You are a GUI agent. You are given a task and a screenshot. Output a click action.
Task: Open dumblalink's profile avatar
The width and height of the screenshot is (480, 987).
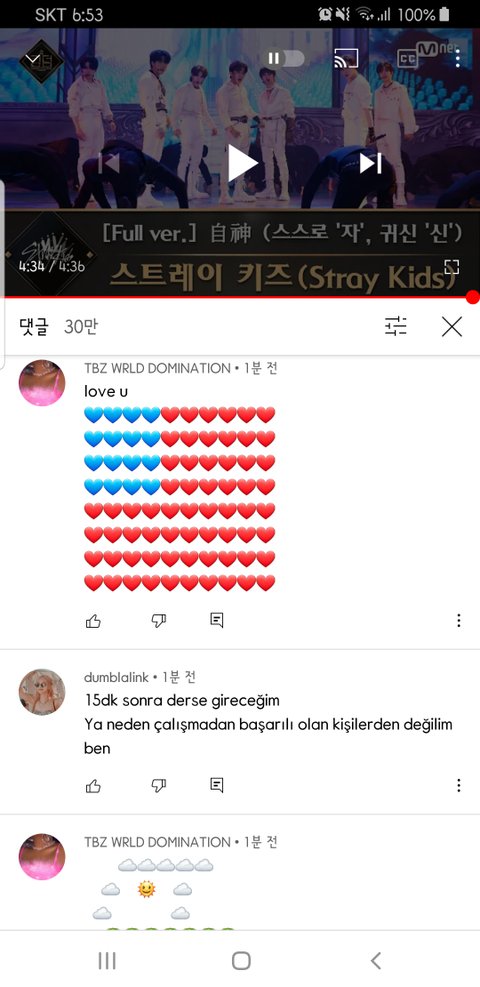click(x=42, y=692)
